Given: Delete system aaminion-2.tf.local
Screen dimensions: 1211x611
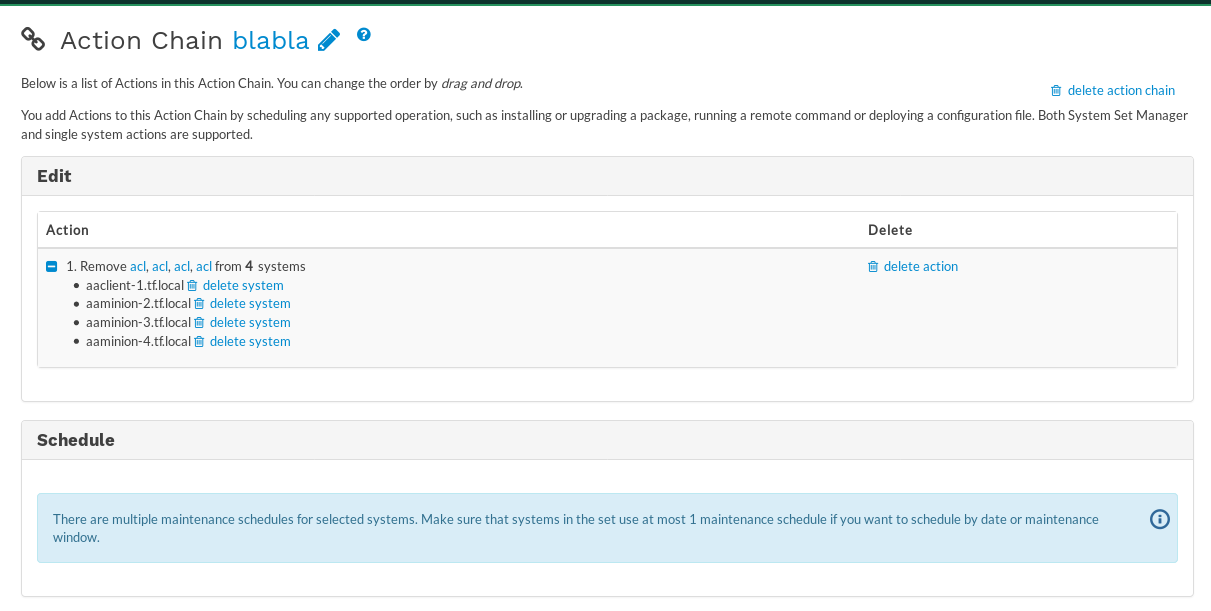Looking at the screenshot, I should [249, 303].
